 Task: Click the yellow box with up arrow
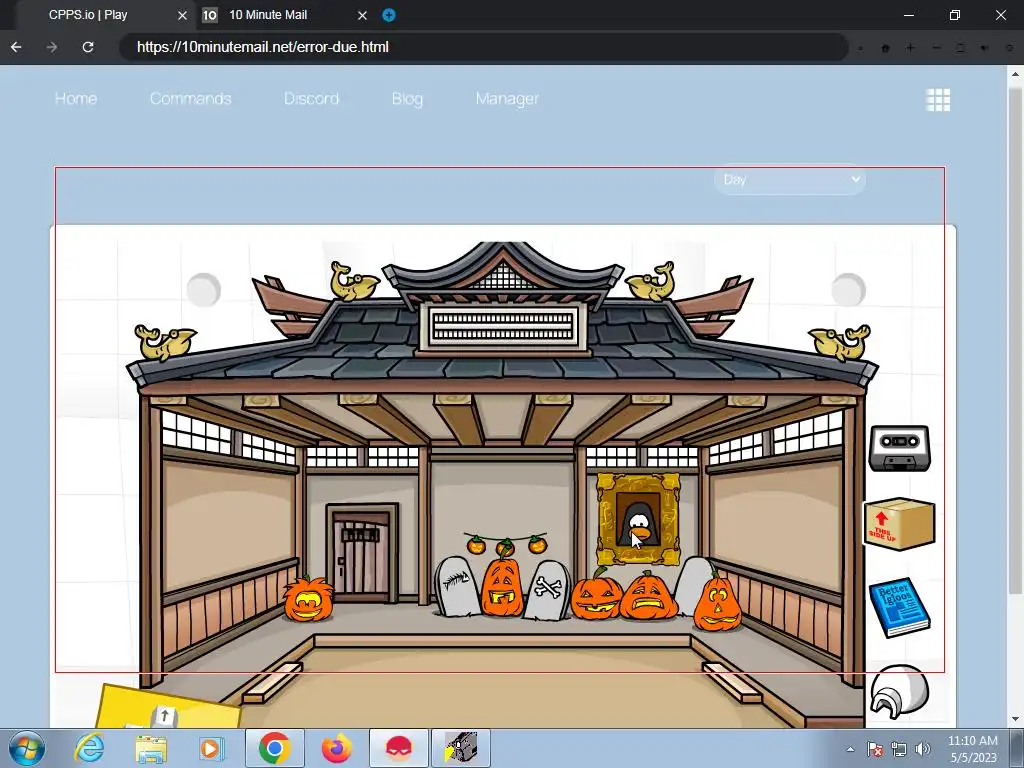click(x=167, y=708)
